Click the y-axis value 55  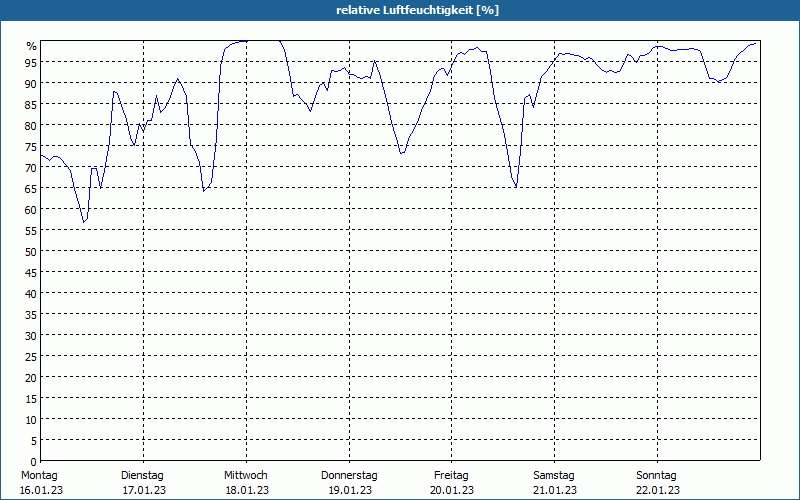pos(31,231)
